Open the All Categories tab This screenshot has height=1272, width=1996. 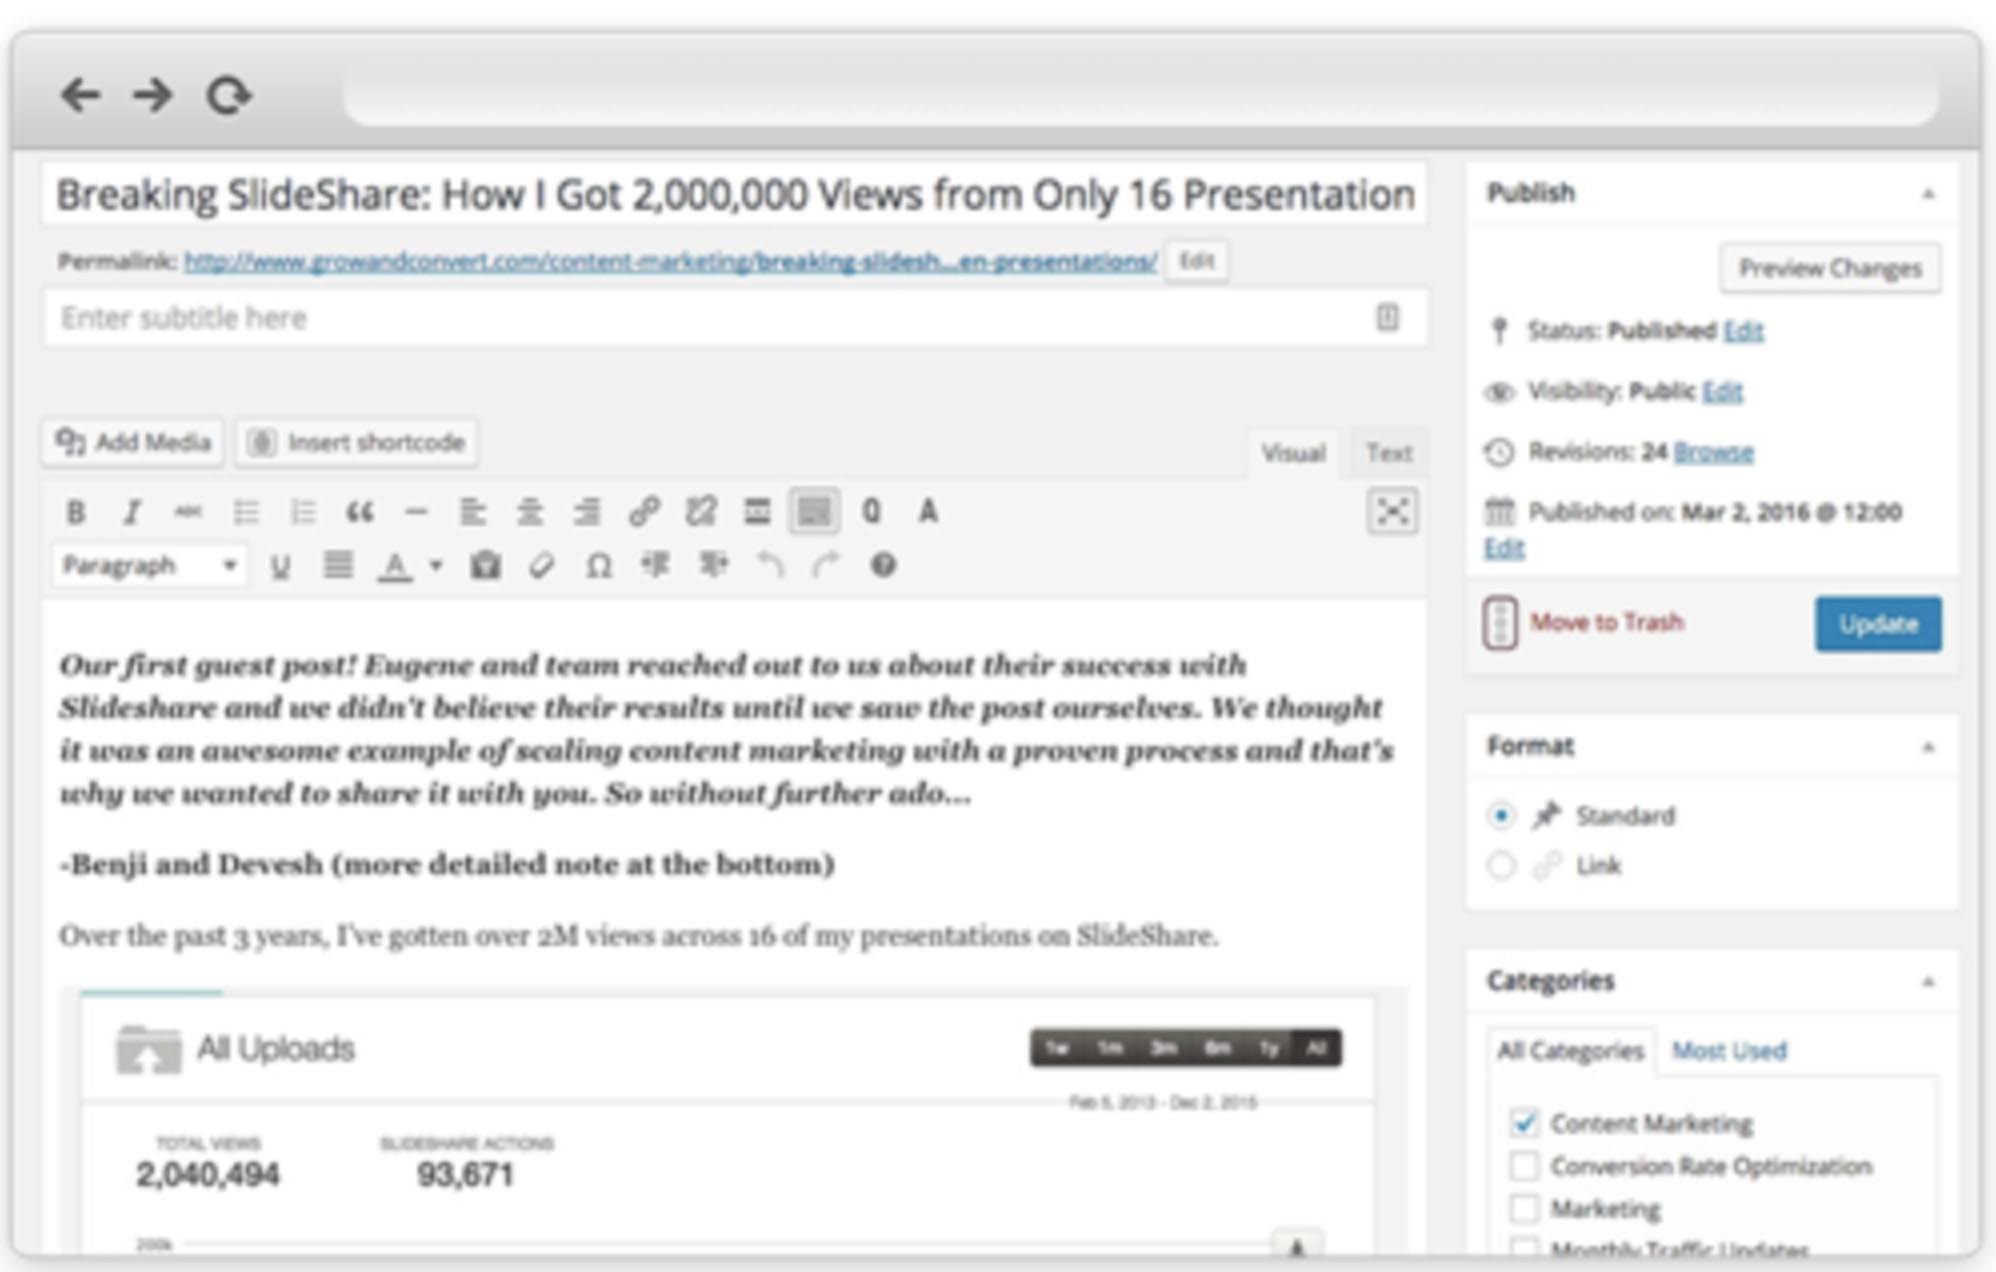click(1570, 1051)
